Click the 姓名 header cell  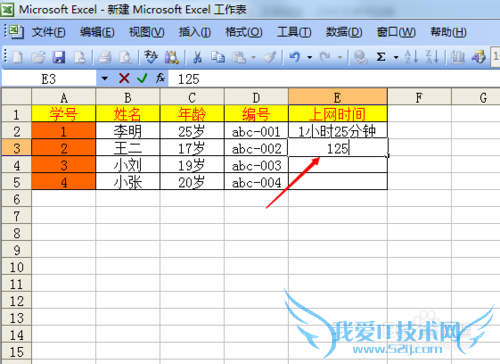128,114
